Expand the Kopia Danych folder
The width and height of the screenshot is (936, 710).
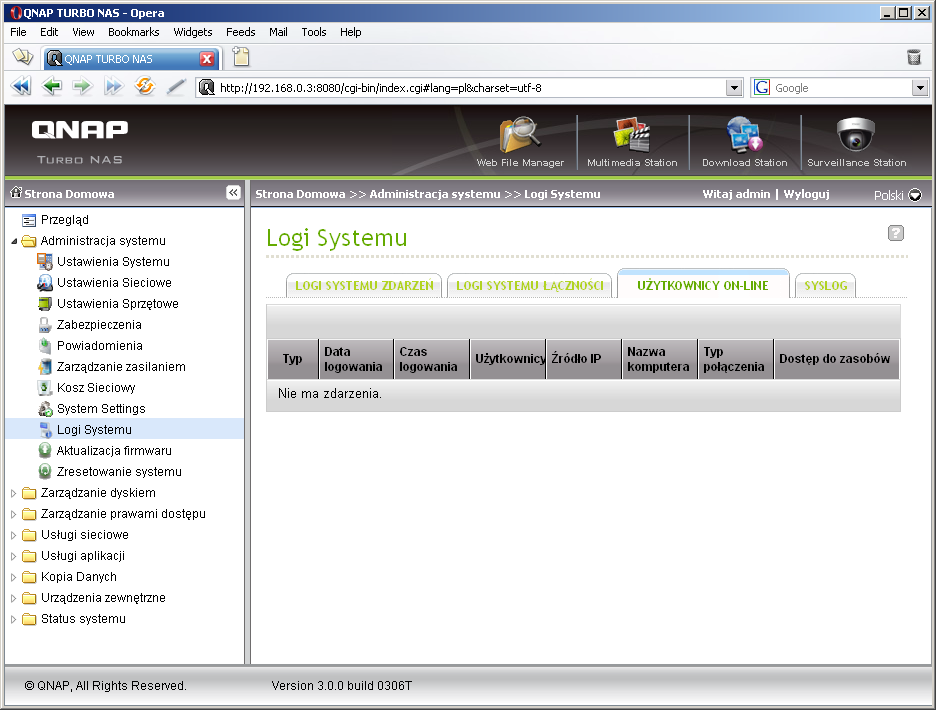14,577
